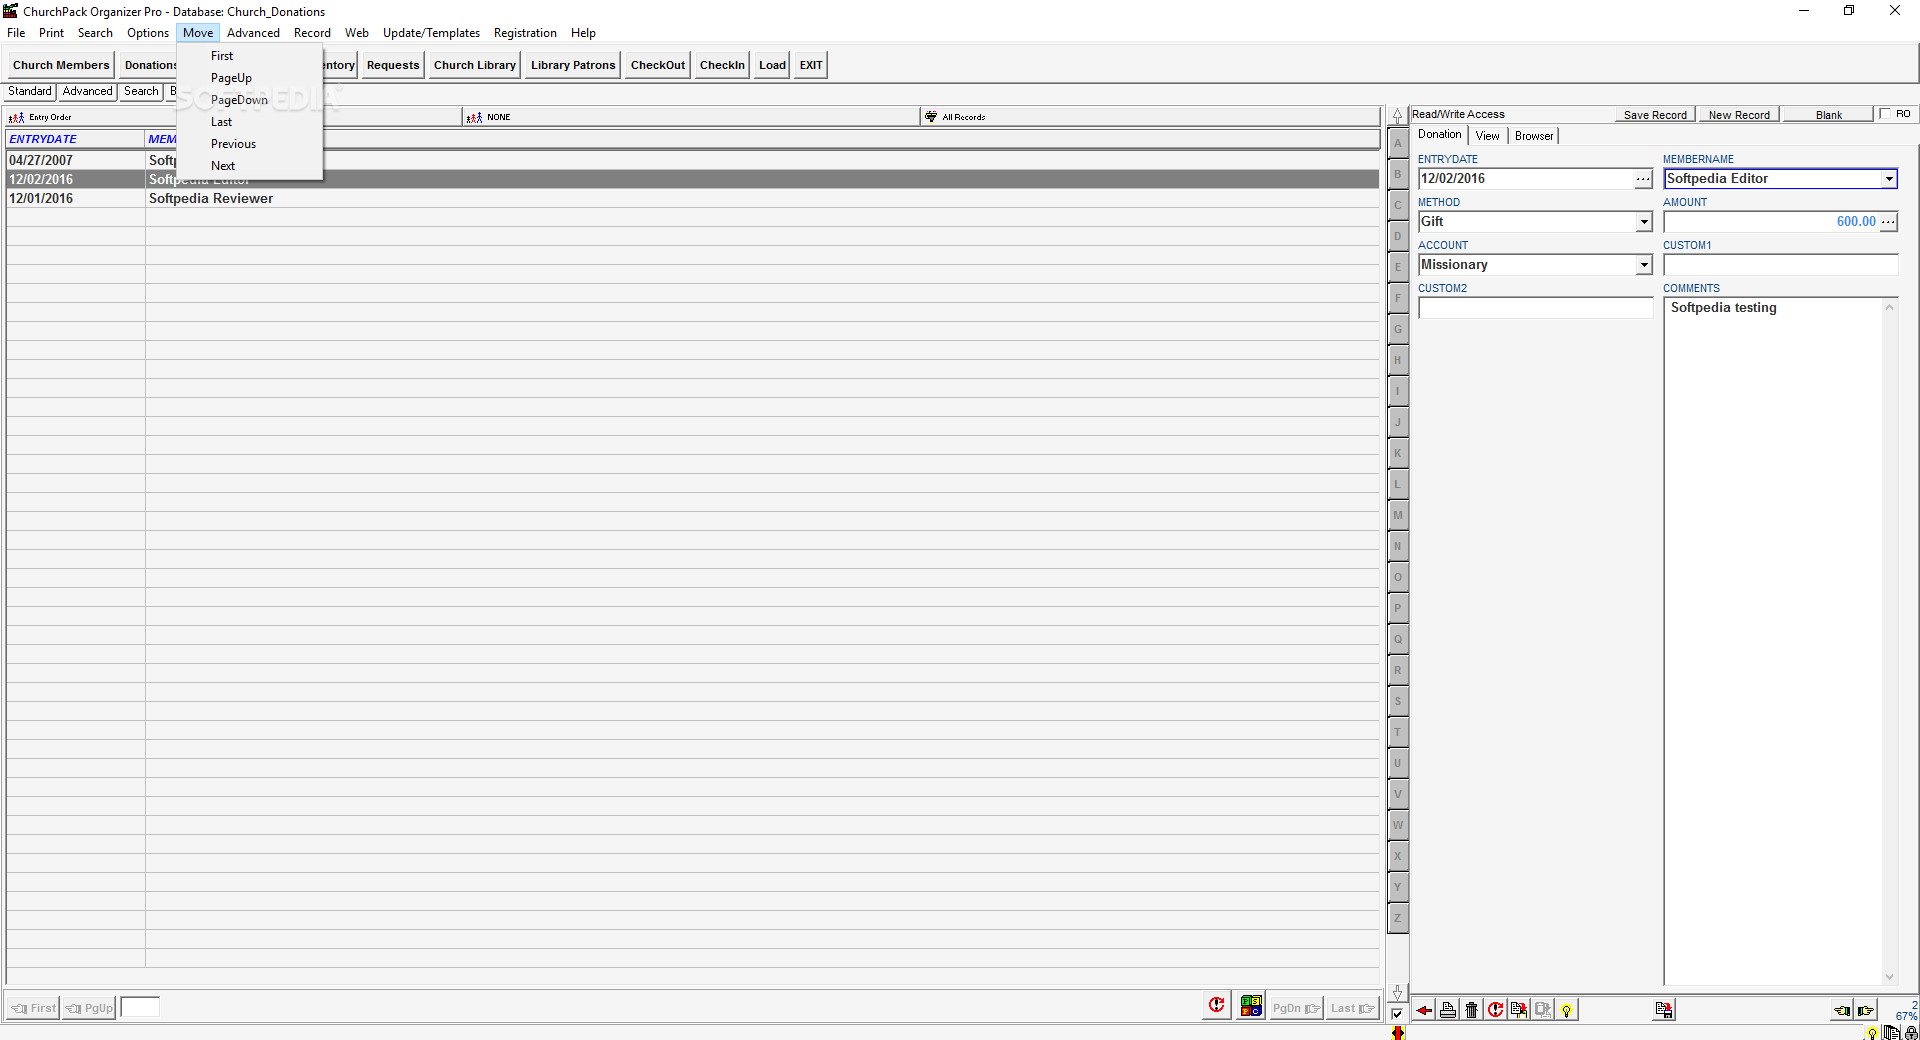Screen dimensions: 1920x1040
Task: Select the Donation tab
Action: point(1439,135)
